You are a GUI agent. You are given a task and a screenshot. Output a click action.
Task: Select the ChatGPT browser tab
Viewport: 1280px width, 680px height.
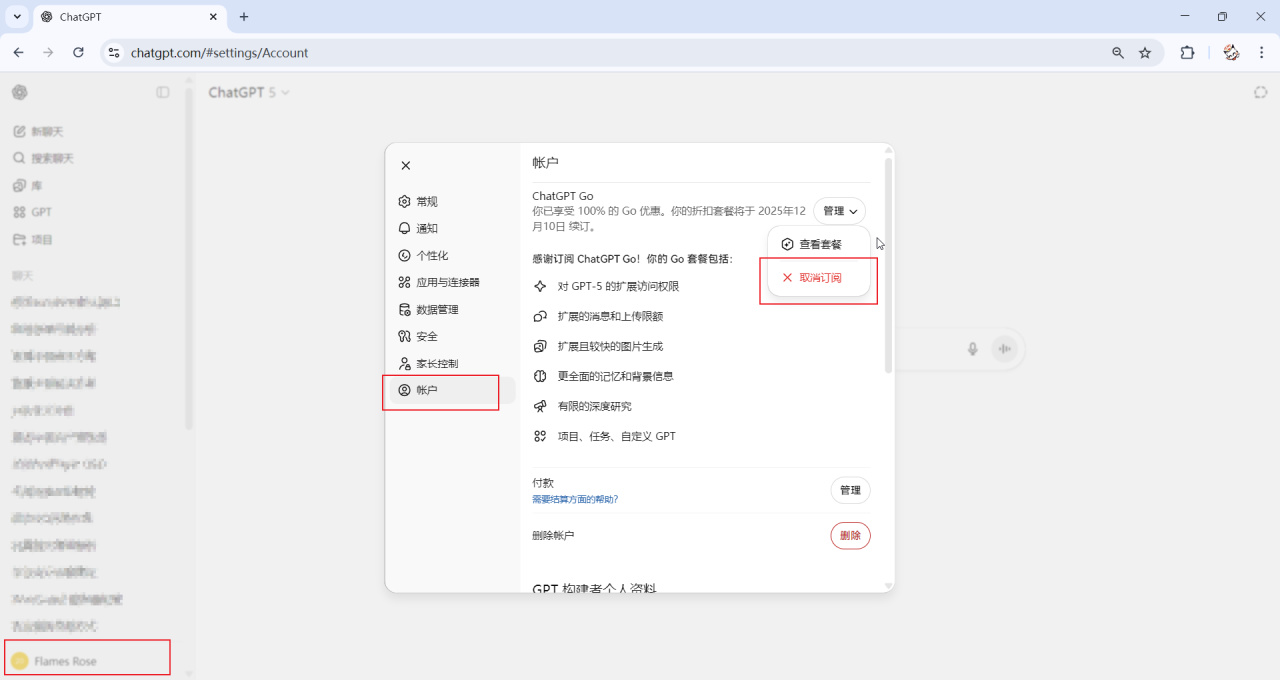130,17
